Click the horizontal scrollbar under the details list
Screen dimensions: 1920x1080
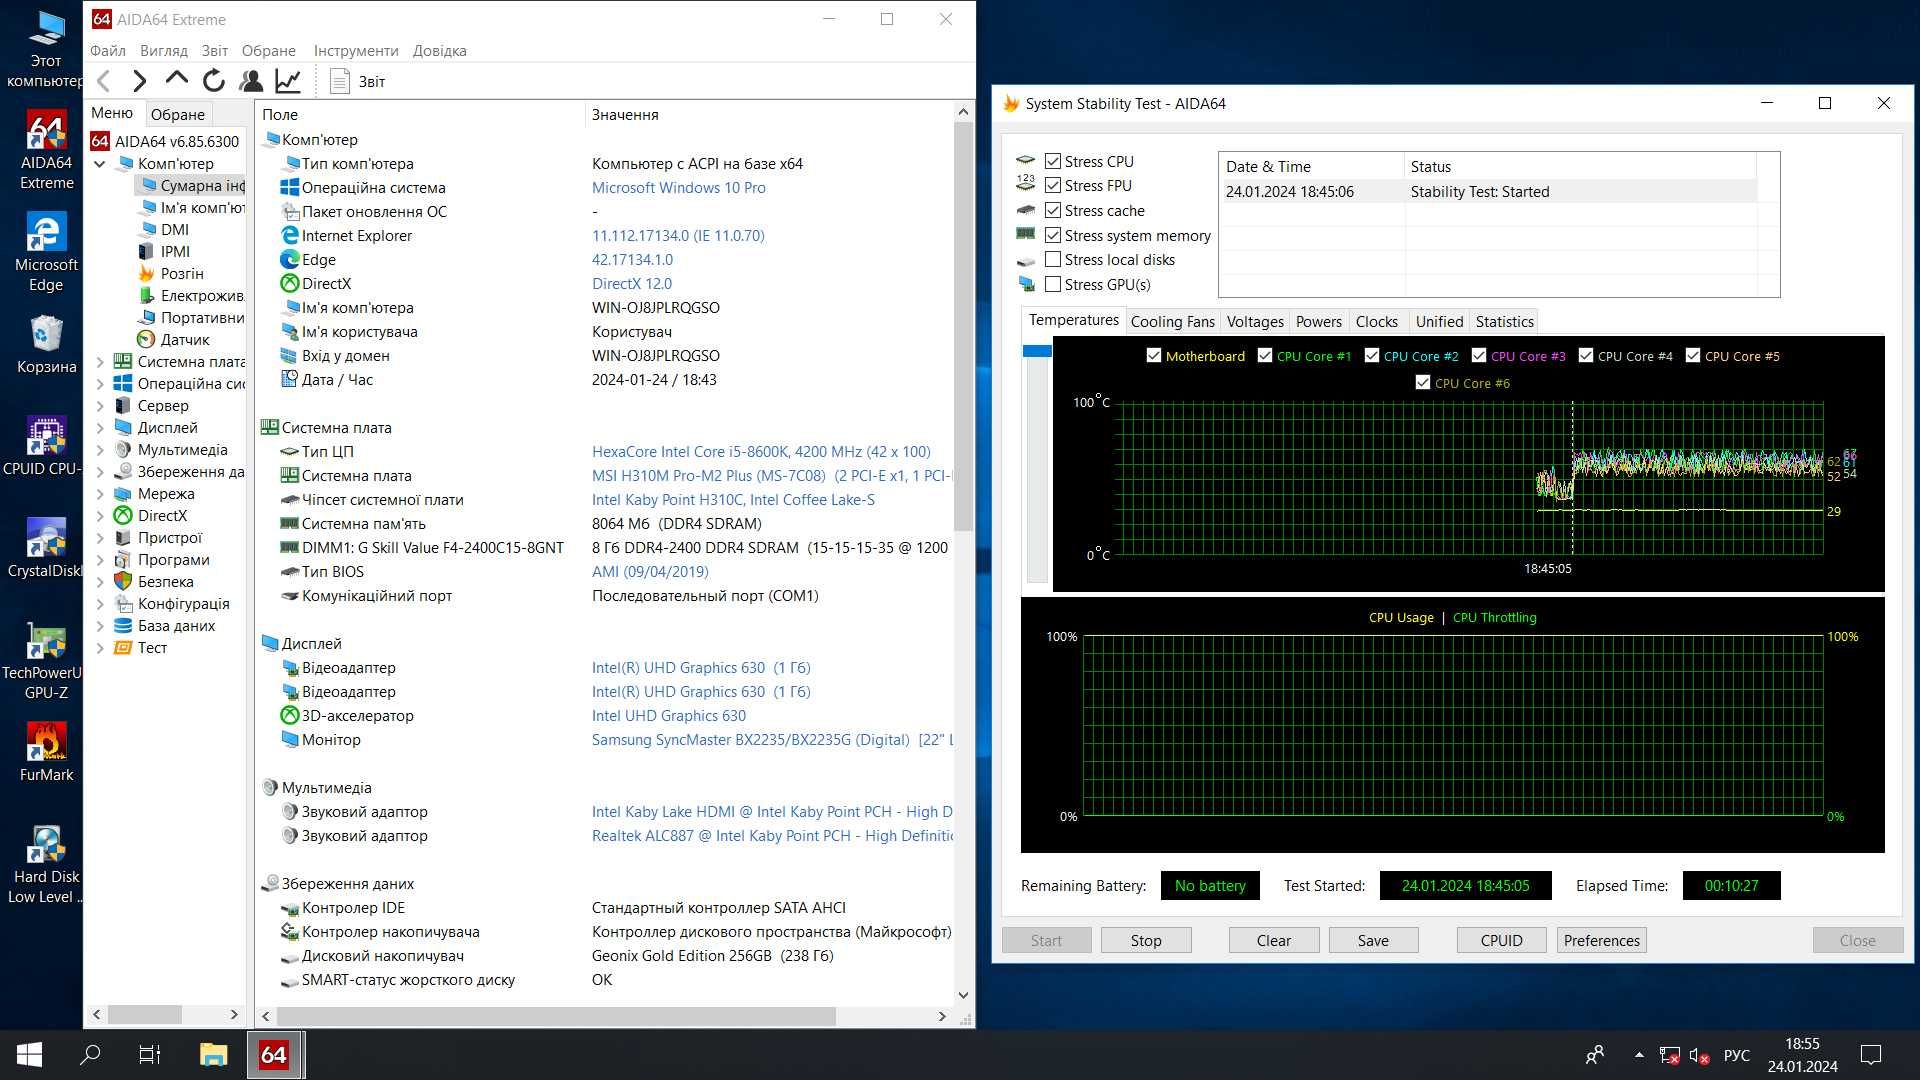coord(555,1016)
